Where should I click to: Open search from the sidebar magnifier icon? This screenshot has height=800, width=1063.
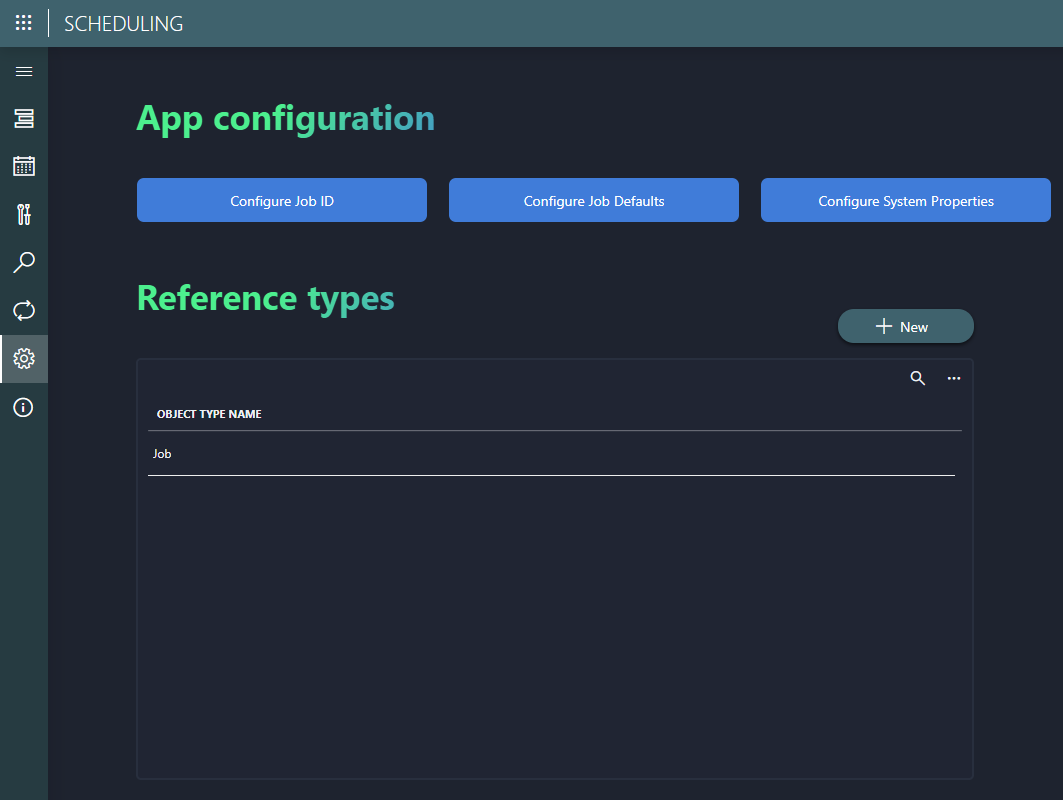(x=23, y=262)
